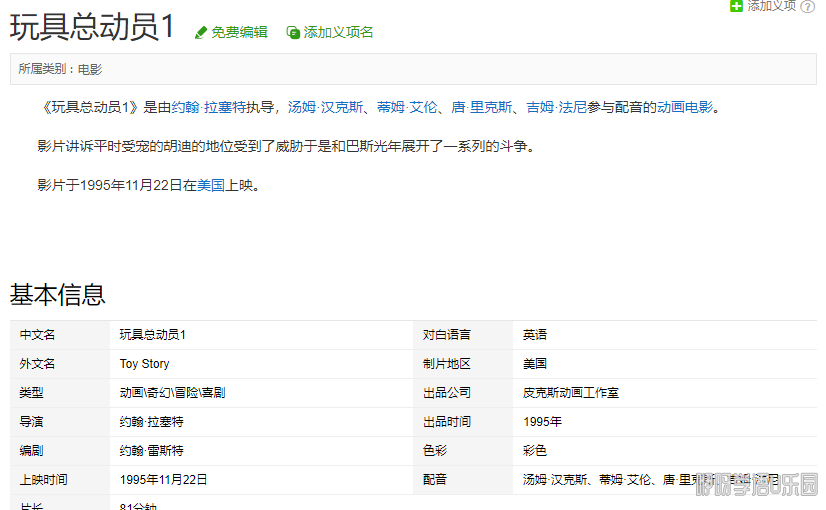The image size is (826, 510).
Task: Click 添加义项 at the top right
Action: click(x=771, y=6)
